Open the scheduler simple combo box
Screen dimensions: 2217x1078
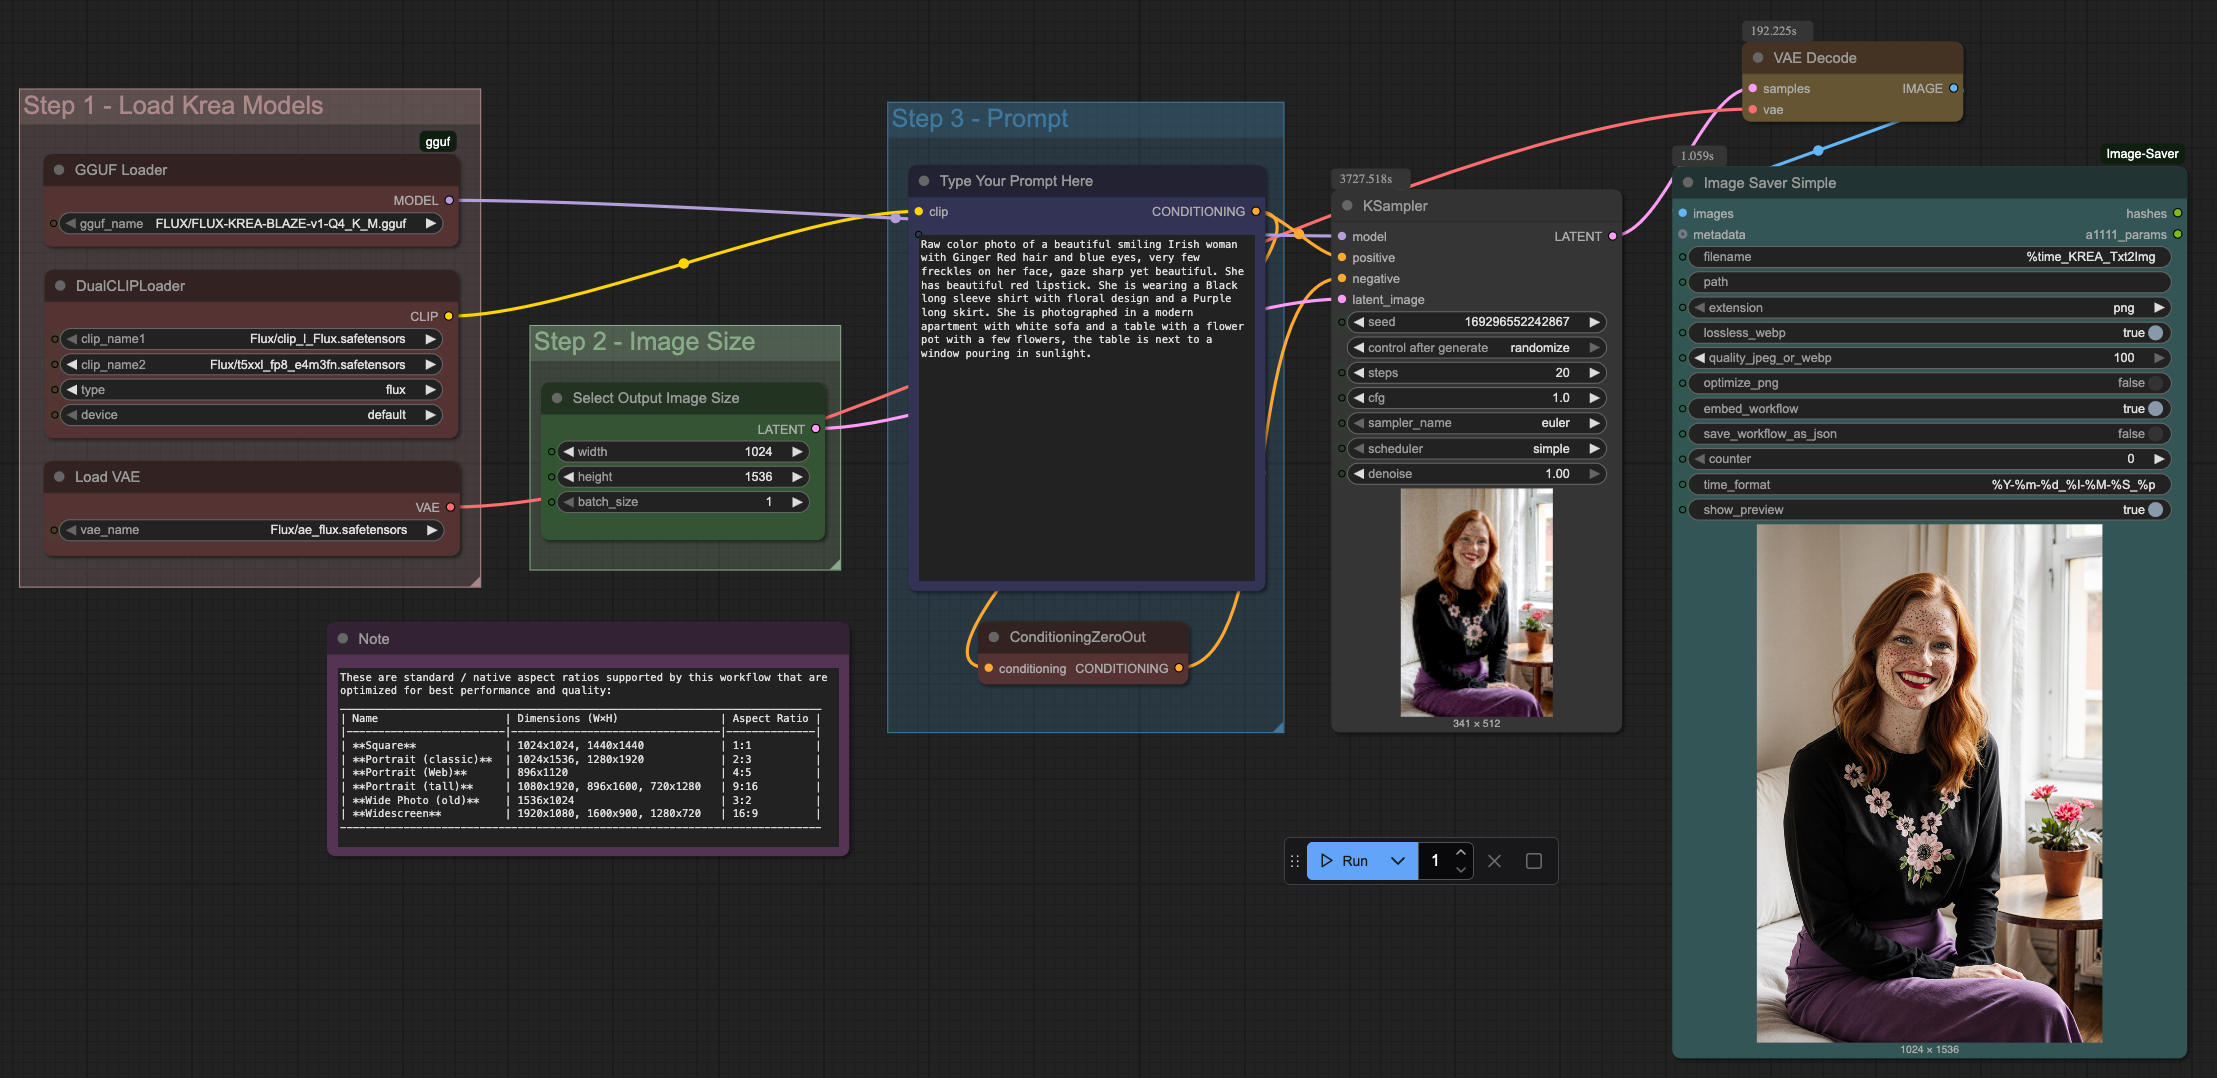point(1475,449)
